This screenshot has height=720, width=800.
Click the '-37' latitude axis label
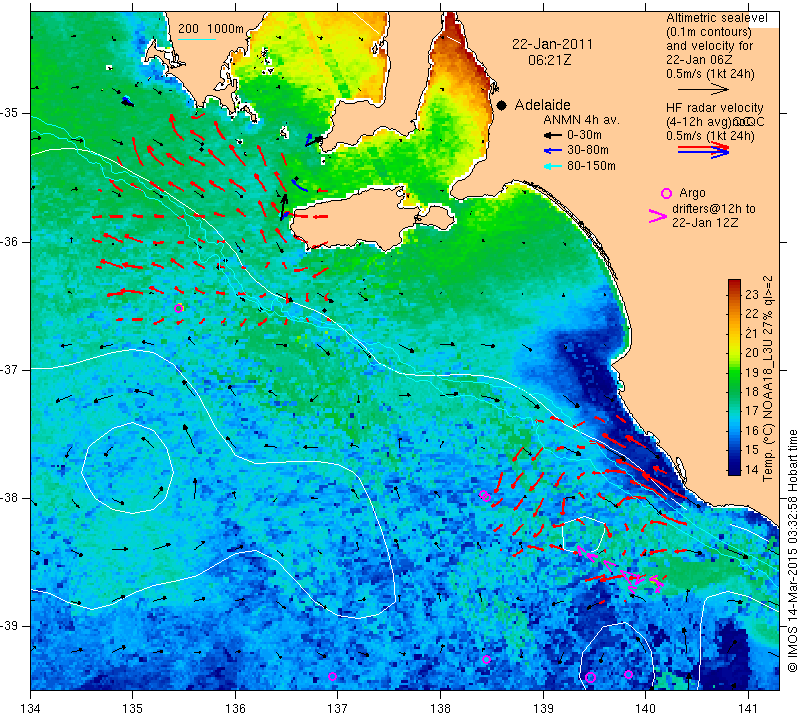point(10,369)
